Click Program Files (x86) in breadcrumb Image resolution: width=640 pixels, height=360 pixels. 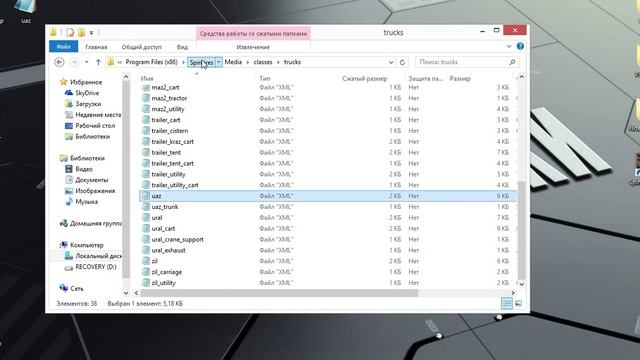[151, 62]
